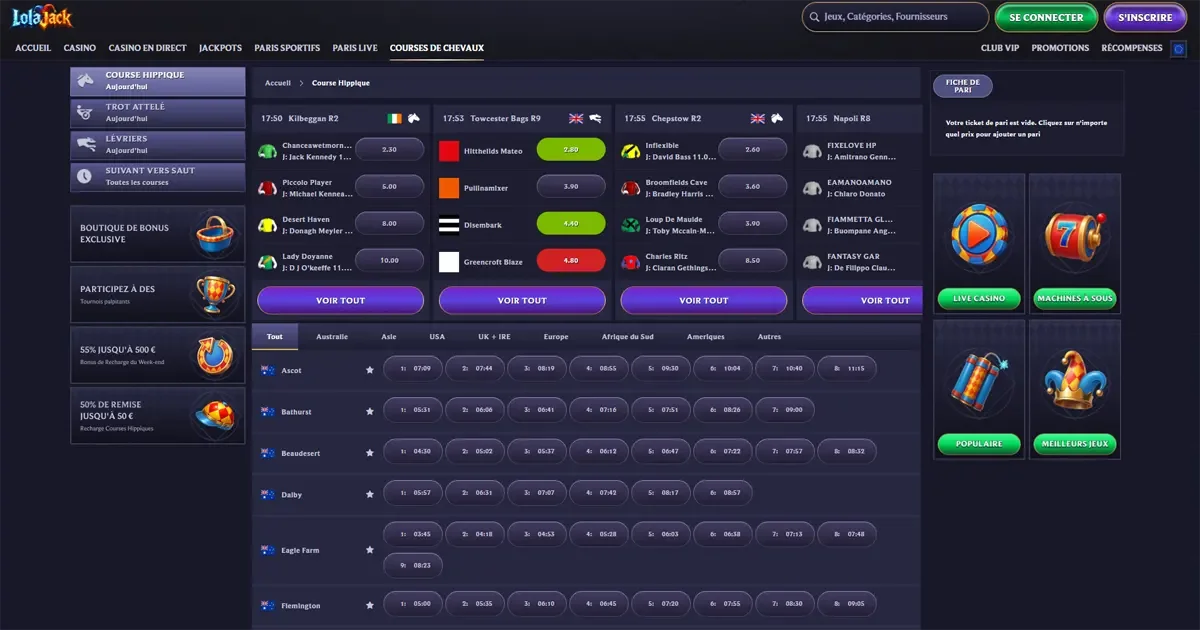Open the Promotions page

coord(1060,48)
